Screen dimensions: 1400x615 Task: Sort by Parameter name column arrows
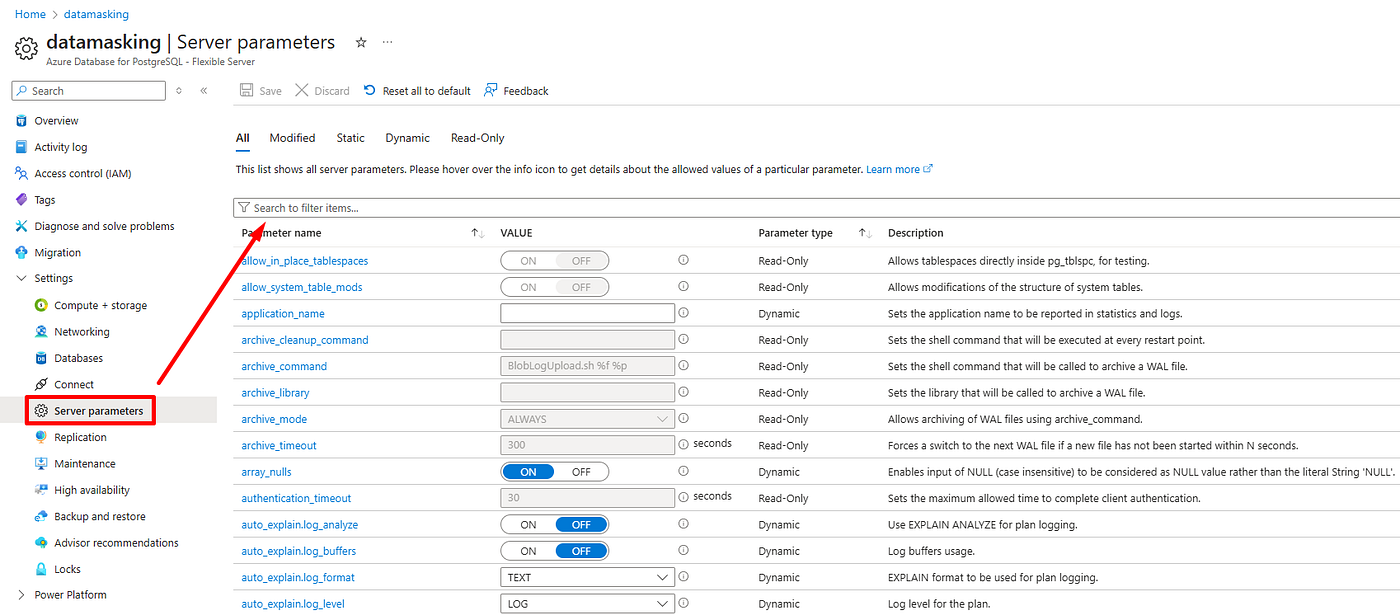point(477,233)
